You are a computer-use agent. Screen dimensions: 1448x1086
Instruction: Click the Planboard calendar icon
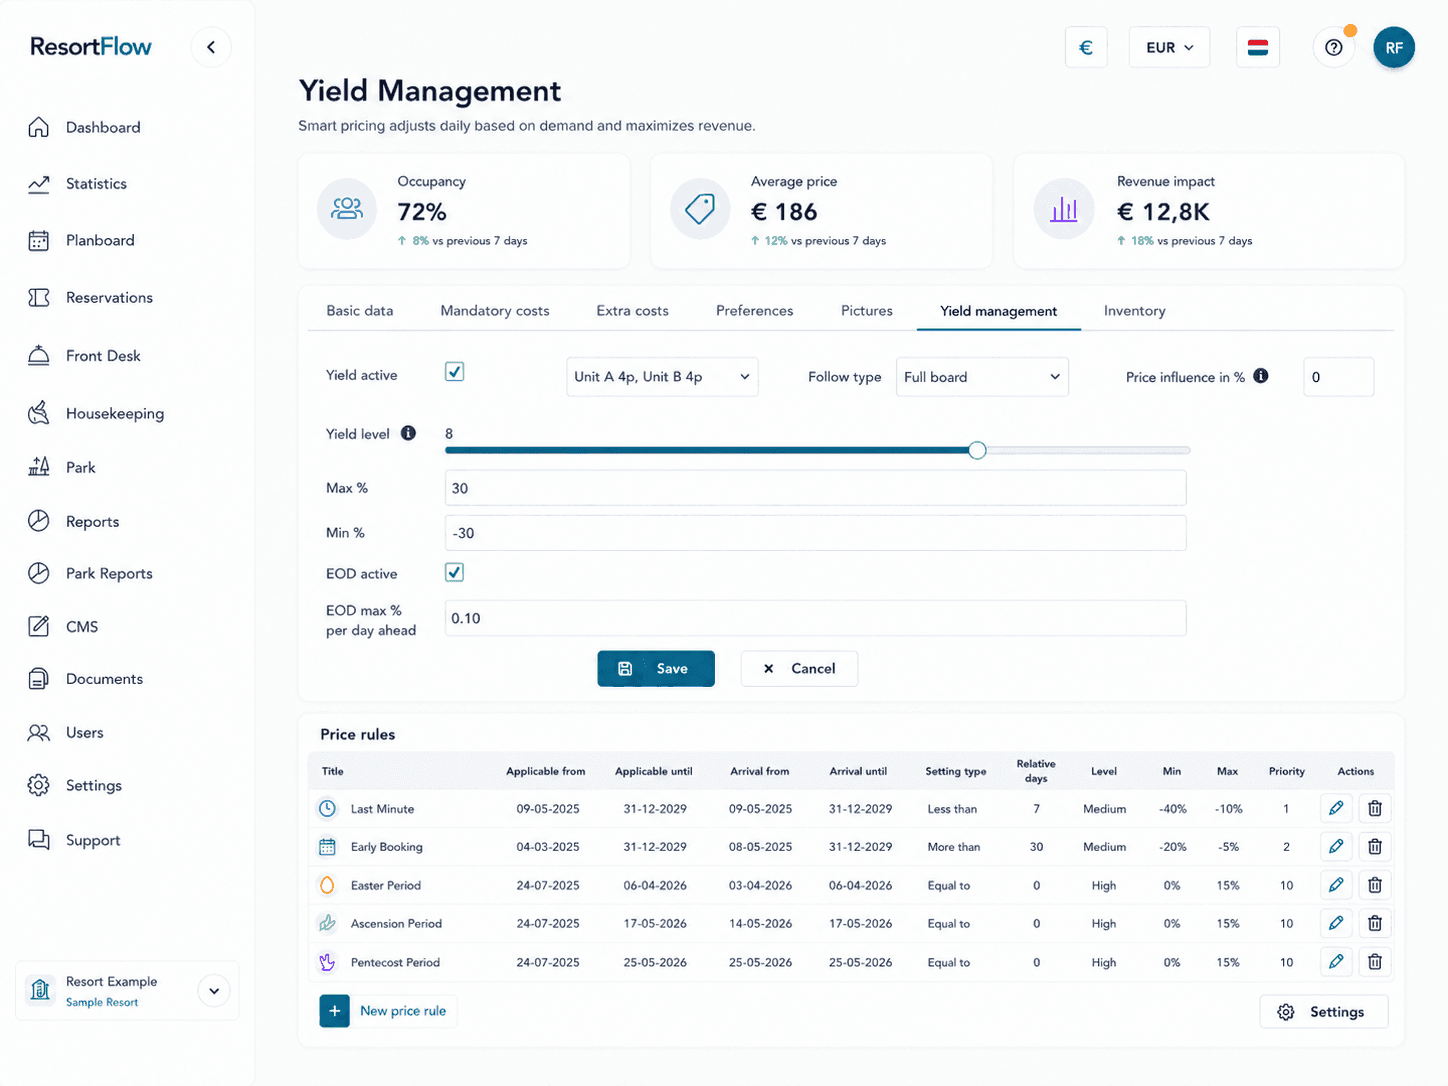coord(39,241)
